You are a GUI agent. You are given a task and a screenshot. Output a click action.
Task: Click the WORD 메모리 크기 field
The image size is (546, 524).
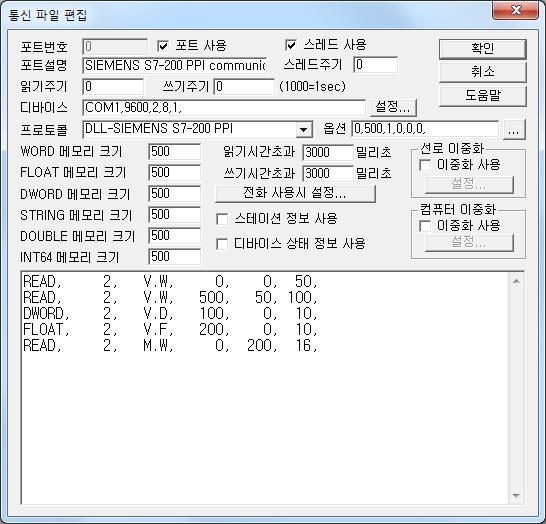tap(174, 151)
